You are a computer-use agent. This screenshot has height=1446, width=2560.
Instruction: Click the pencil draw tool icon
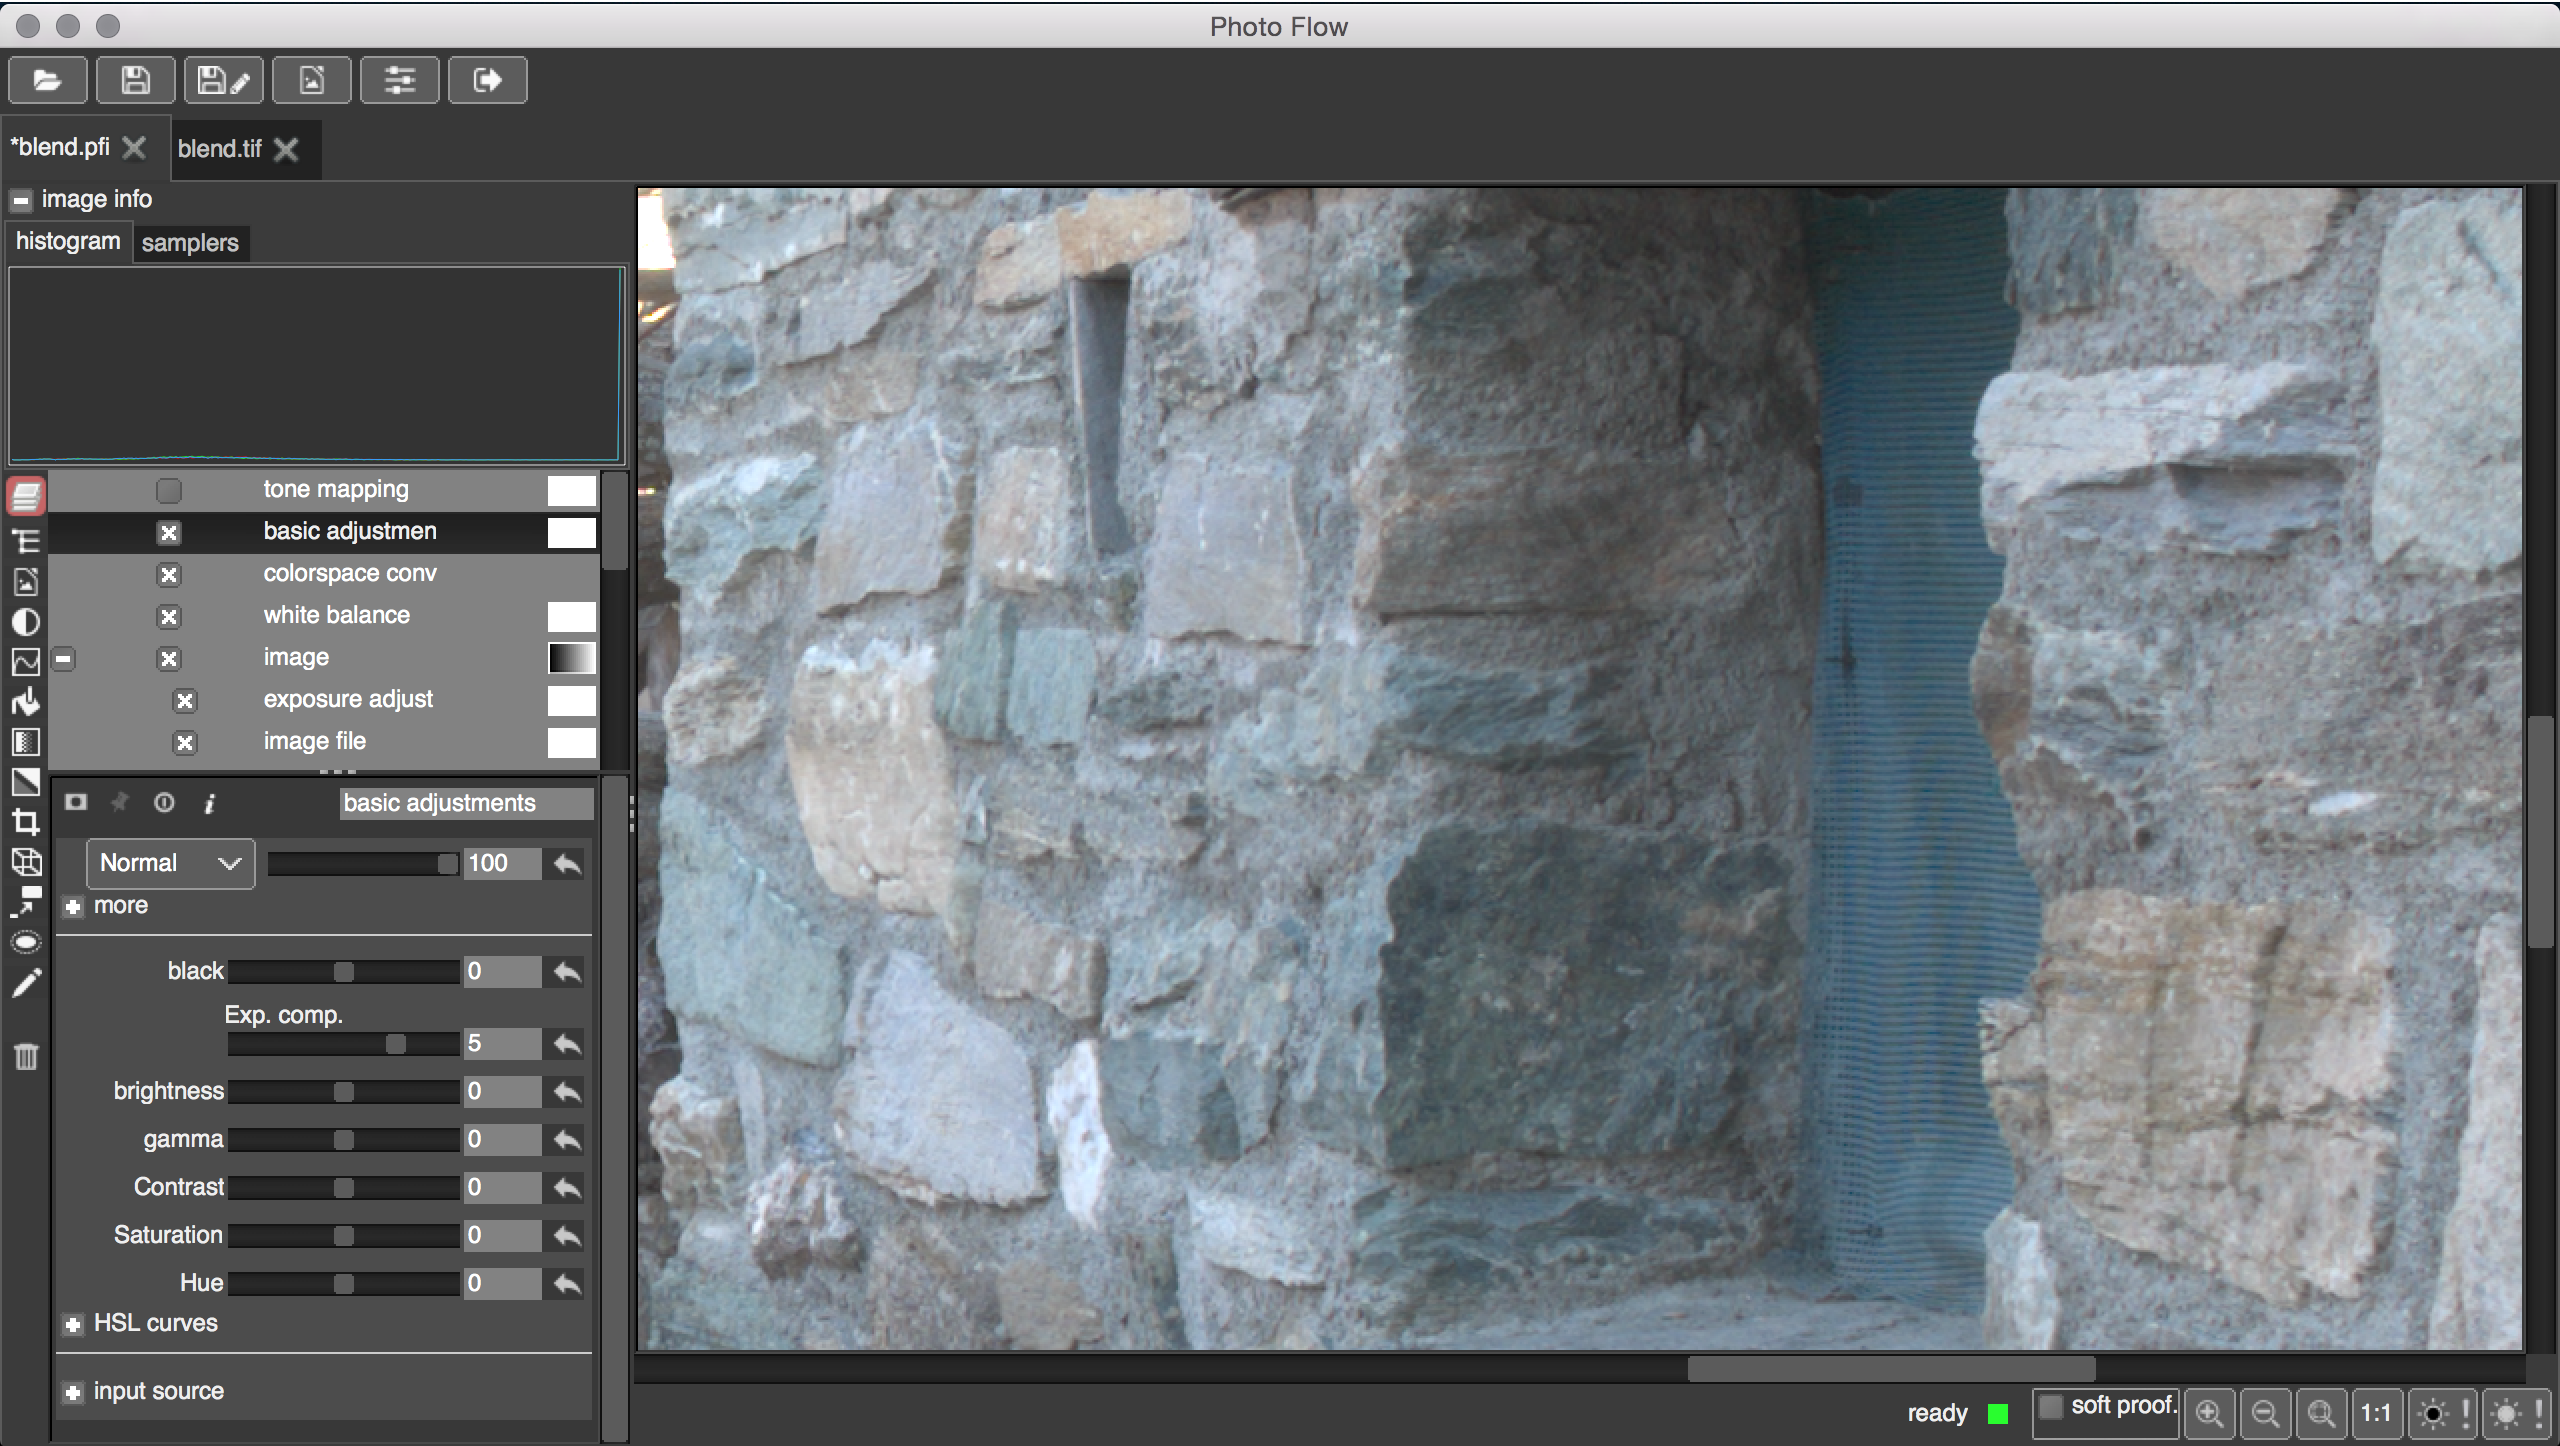(x=26, y=983)
